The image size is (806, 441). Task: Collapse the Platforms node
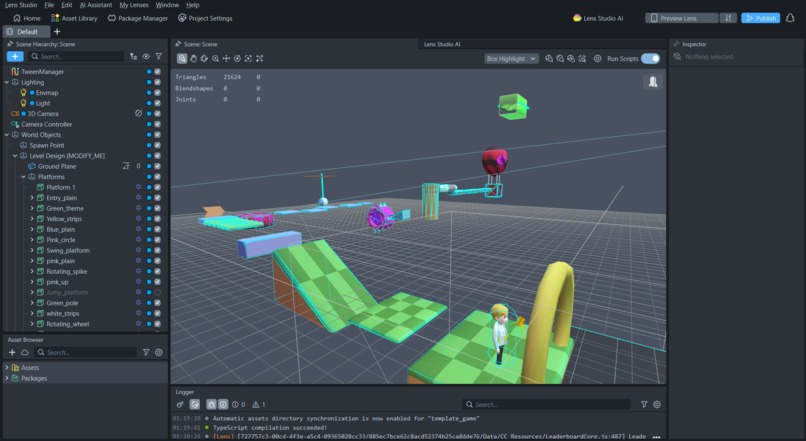tap(23, 177)
